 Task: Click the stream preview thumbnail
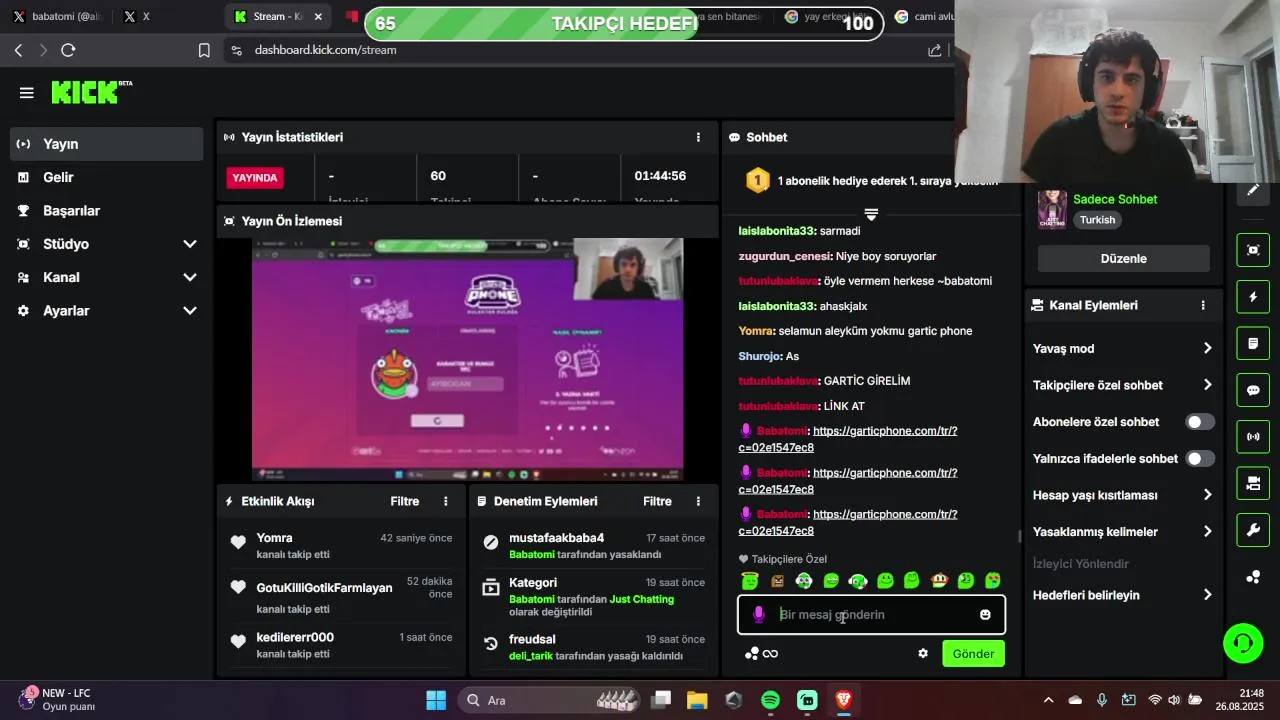(467, 359)
